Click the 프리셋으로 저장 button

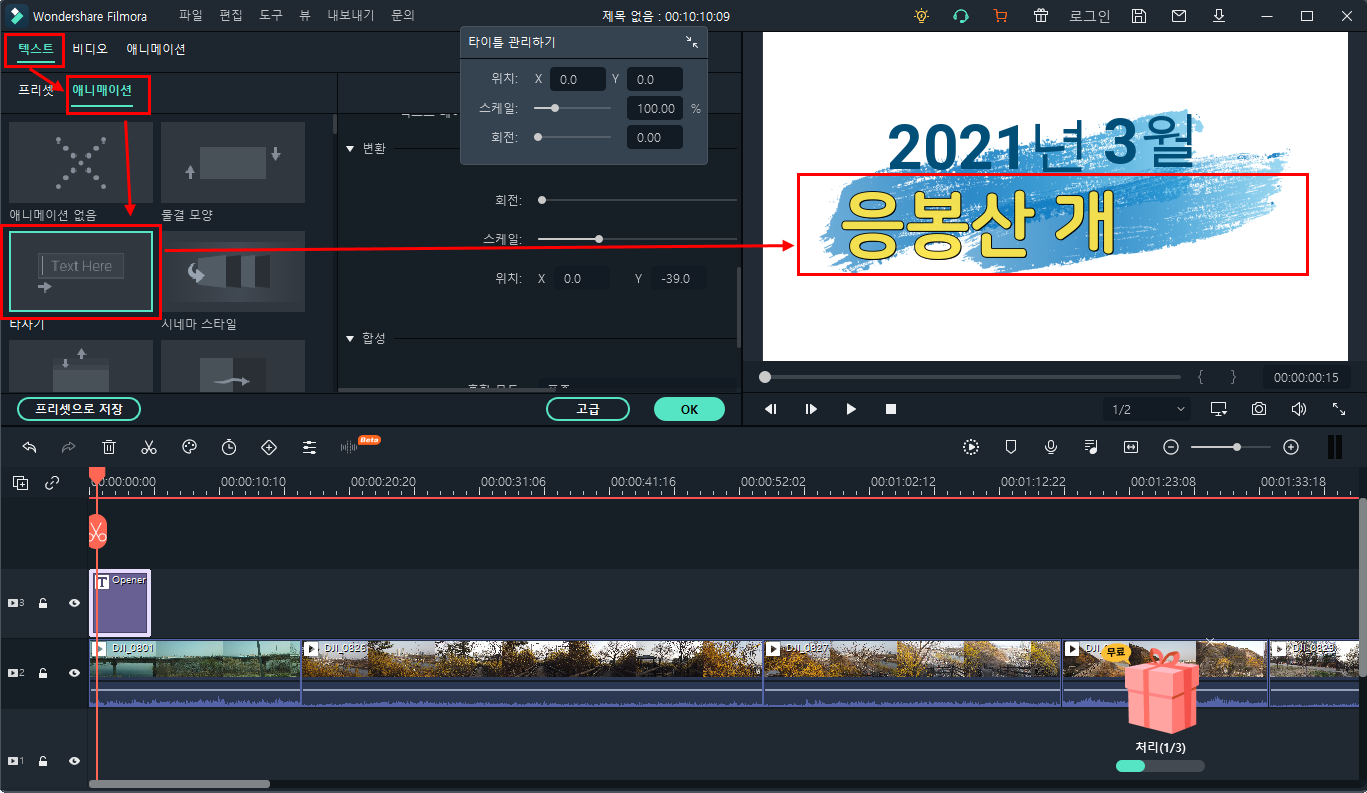(x=79, y=409)
